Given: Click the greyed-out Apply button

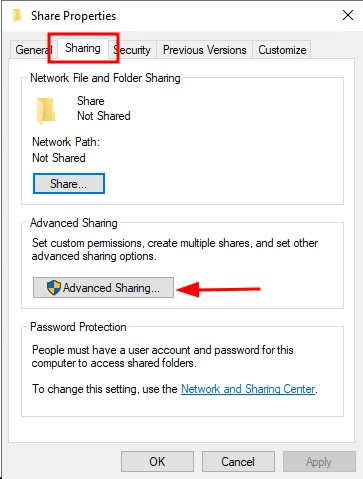Looking at the screenshot, I should (x=319, y=462).
